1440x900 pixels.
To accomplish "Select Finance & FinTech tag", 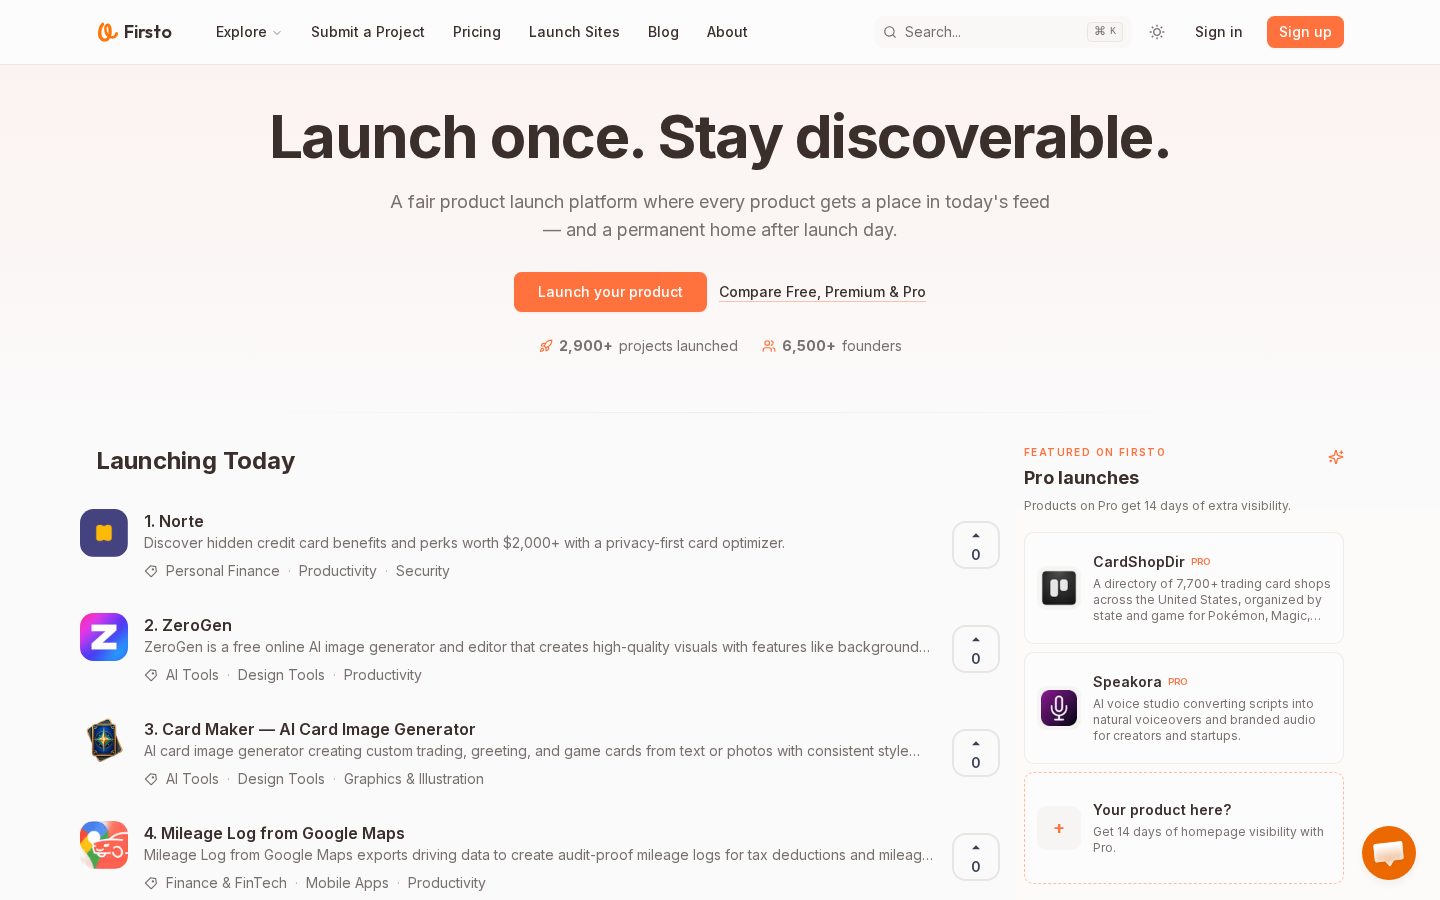I will pos(226,883).
